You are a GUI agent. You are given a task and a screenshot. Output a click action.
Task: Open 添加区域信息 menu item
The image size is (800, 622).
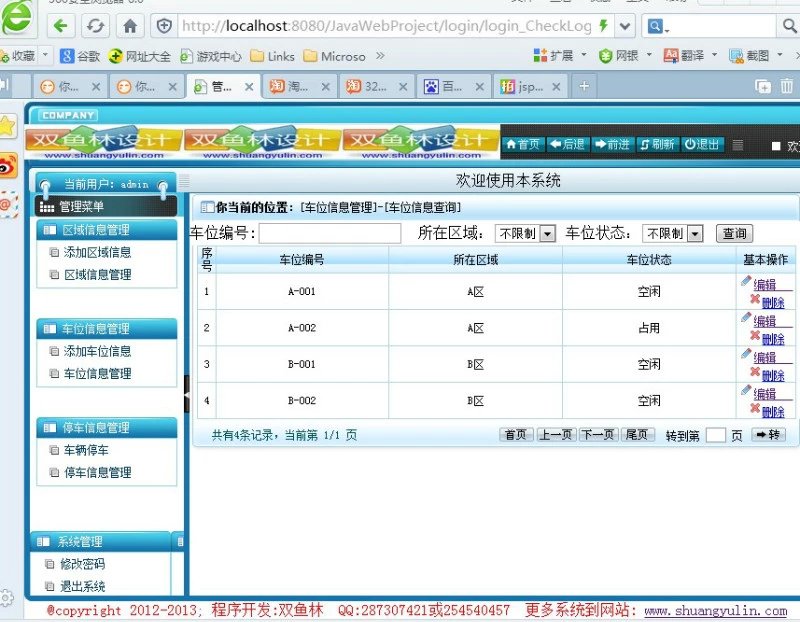pos(97,252)
